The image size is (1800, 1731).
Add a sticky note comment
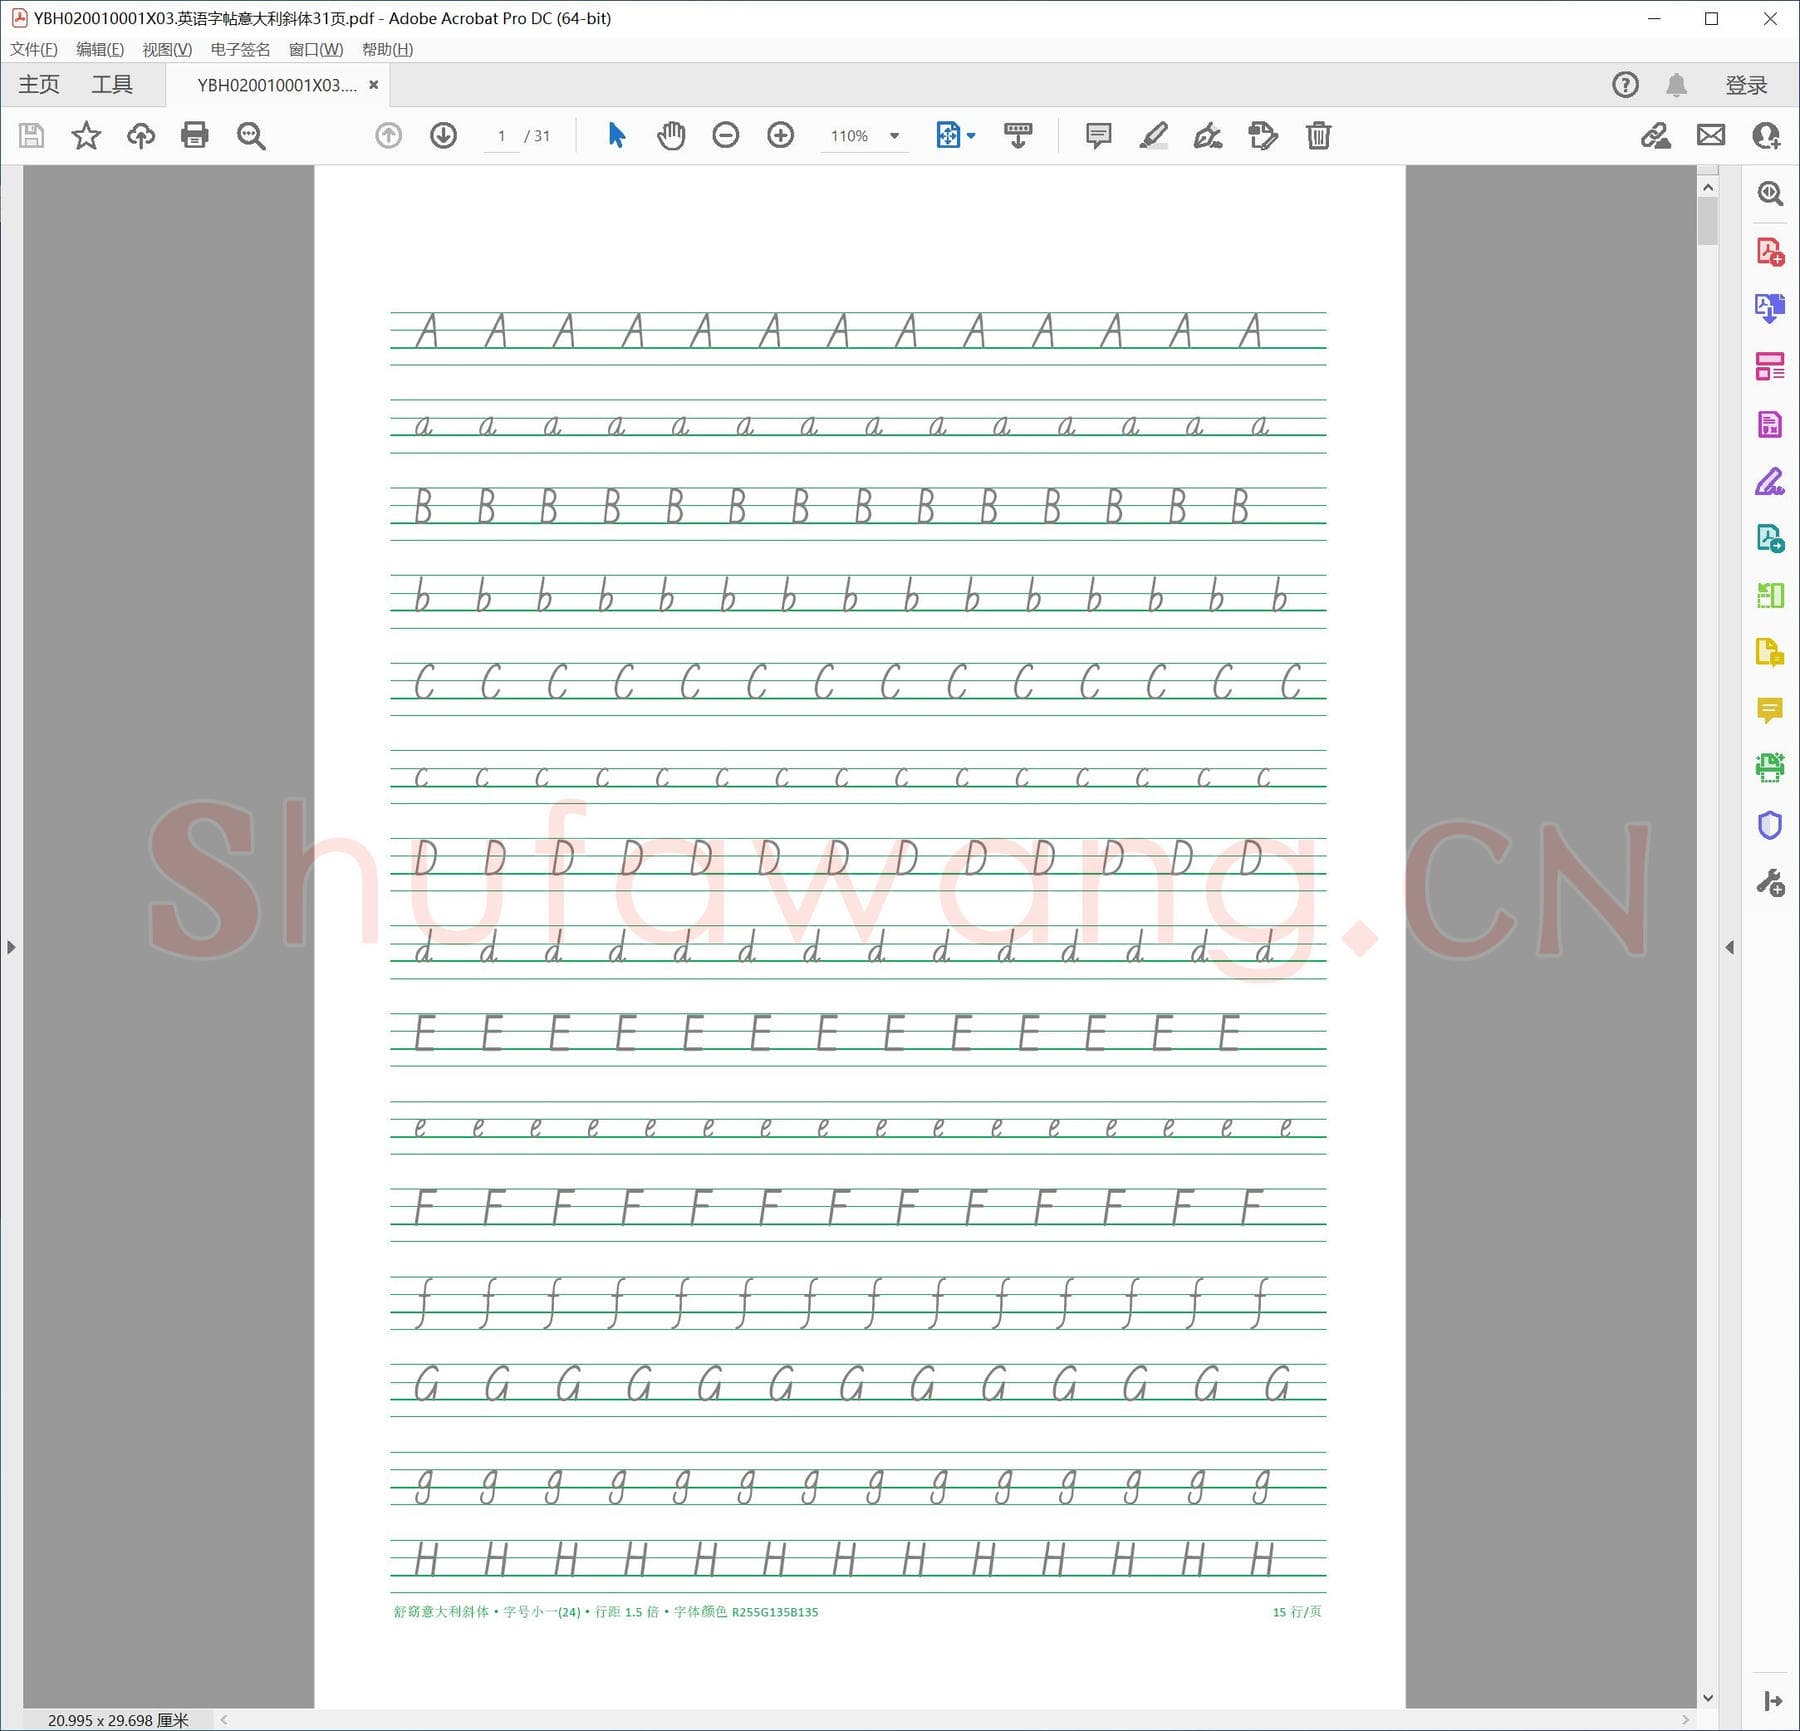1099,135
